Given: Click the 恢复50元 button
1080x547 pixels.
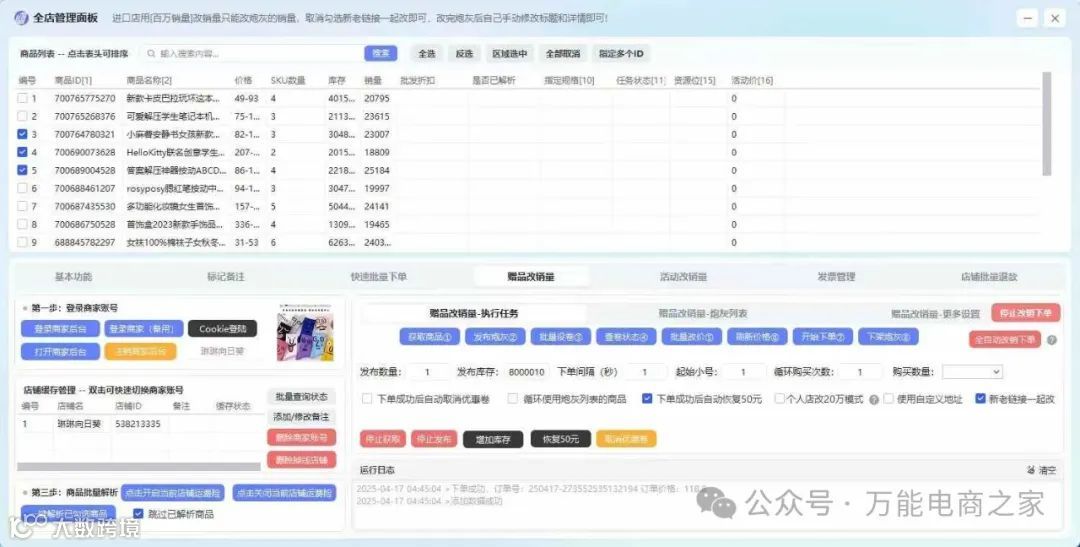Looking at the screenshot, I should tap(561, 439).
